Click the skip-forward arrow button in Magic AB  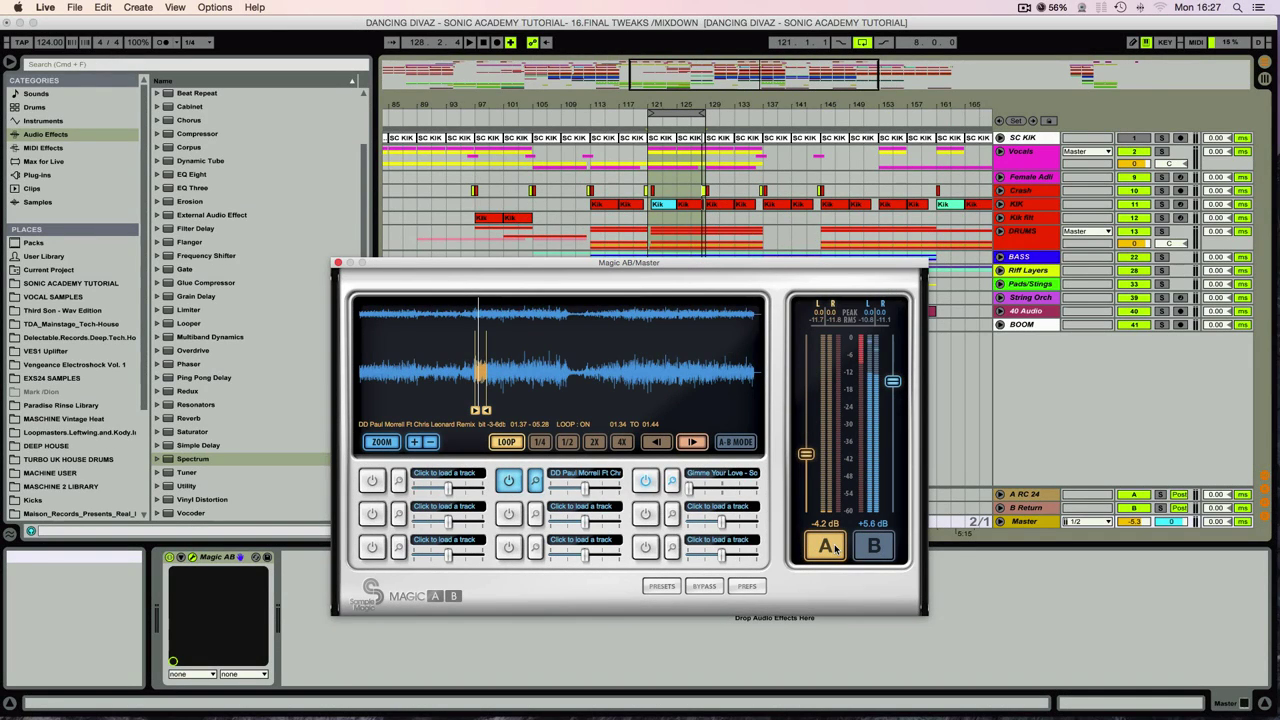692,442
